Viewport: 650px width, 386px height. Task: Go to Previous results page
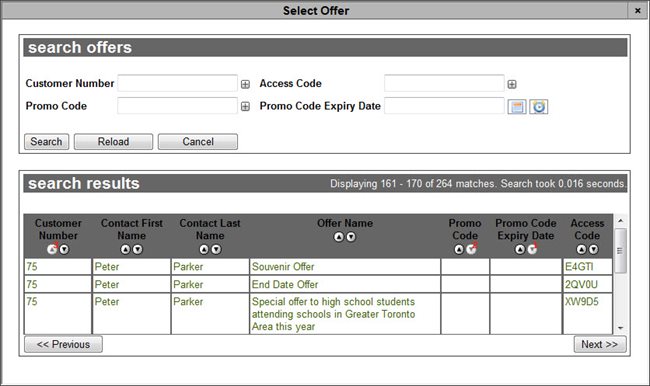pyautogui.click(x=63, y=344)
